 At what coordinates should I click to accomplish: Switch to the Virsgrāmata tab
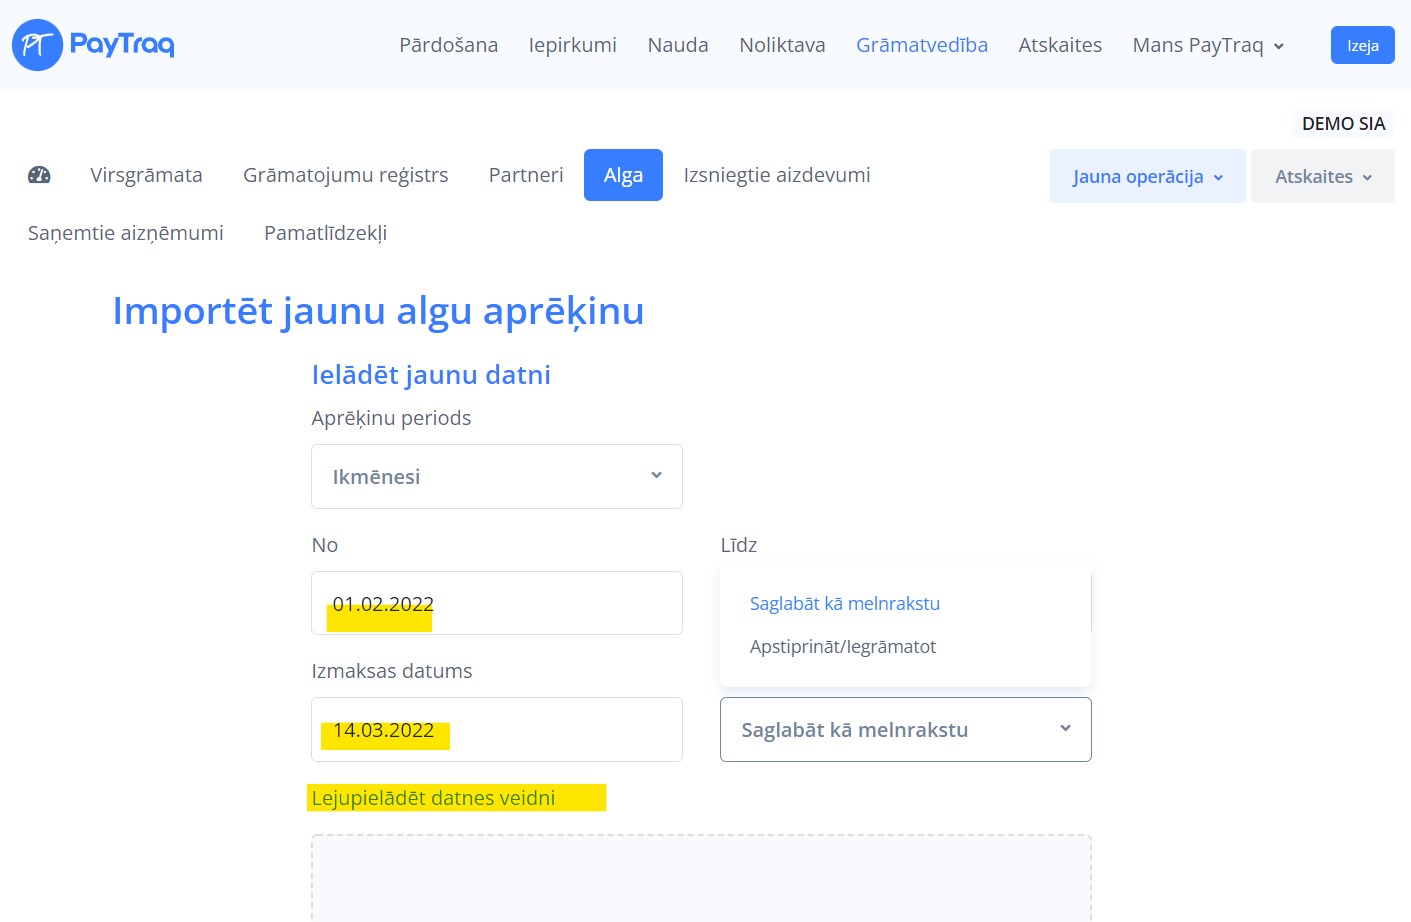tap(146, 175)
